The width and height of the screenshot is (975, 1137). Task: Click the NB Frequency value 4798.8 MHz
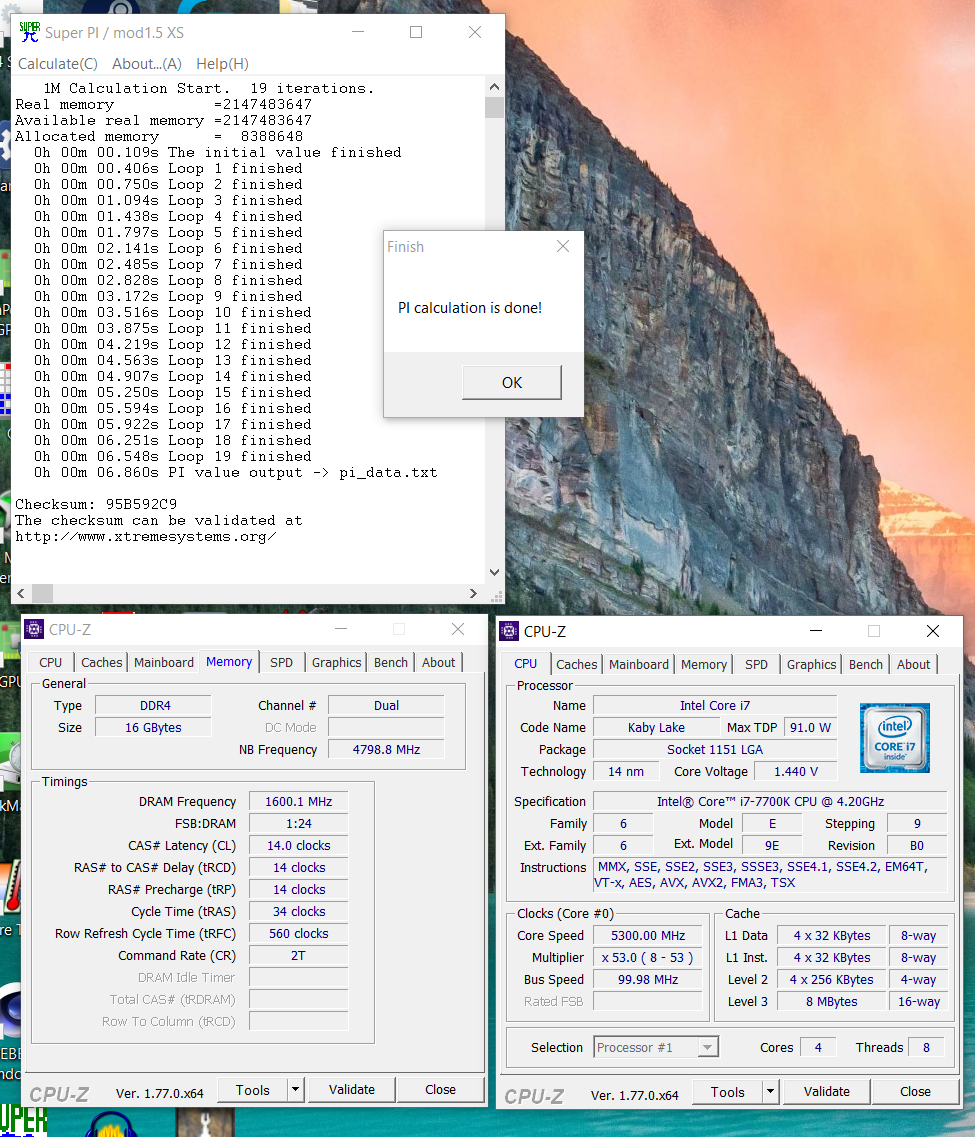[386, 749]
